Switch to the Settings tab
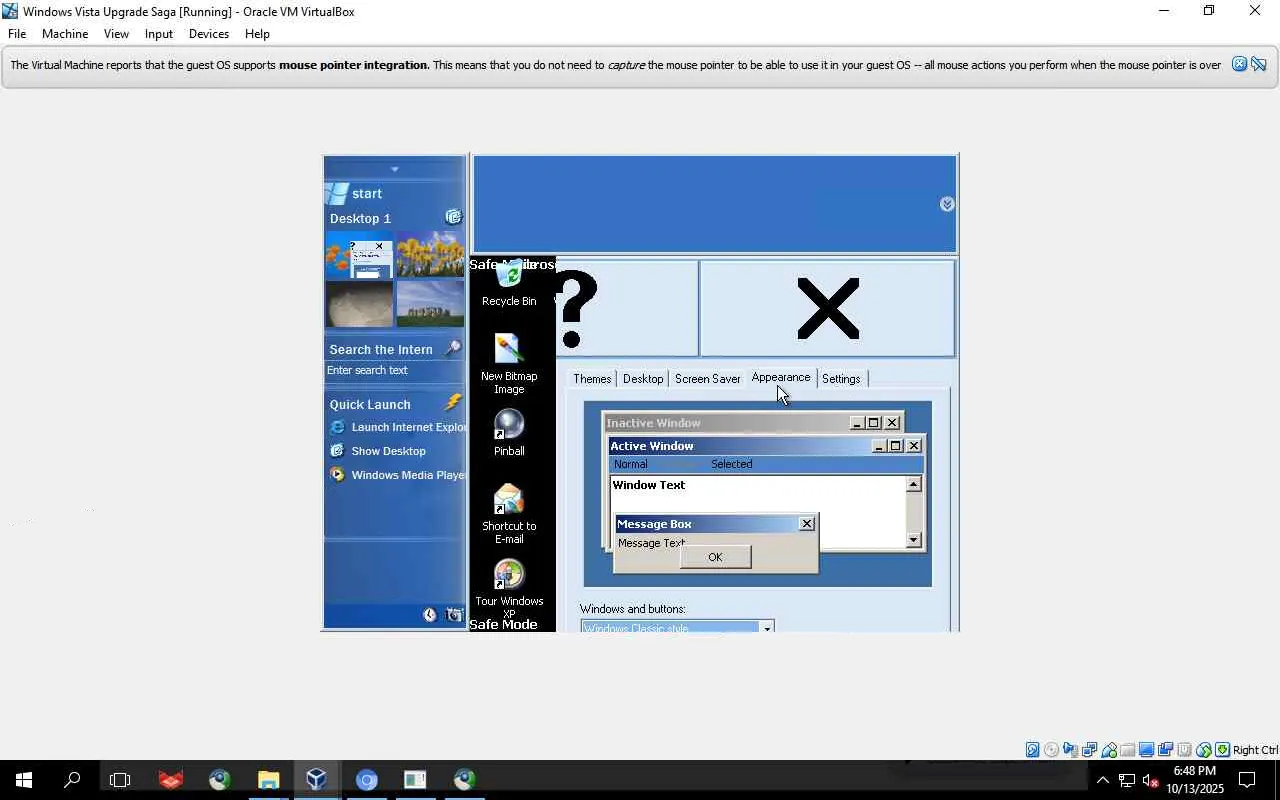 click(841, 379)
